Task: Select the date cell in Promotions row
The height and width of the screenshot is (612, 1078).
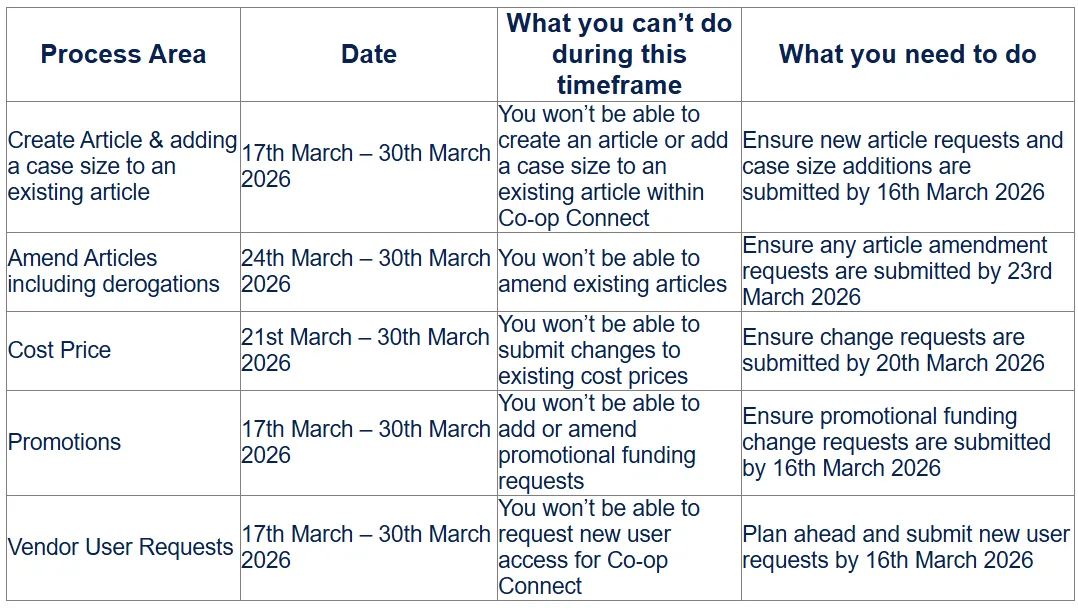Action: pyautogui.click(x=369, y=443)
